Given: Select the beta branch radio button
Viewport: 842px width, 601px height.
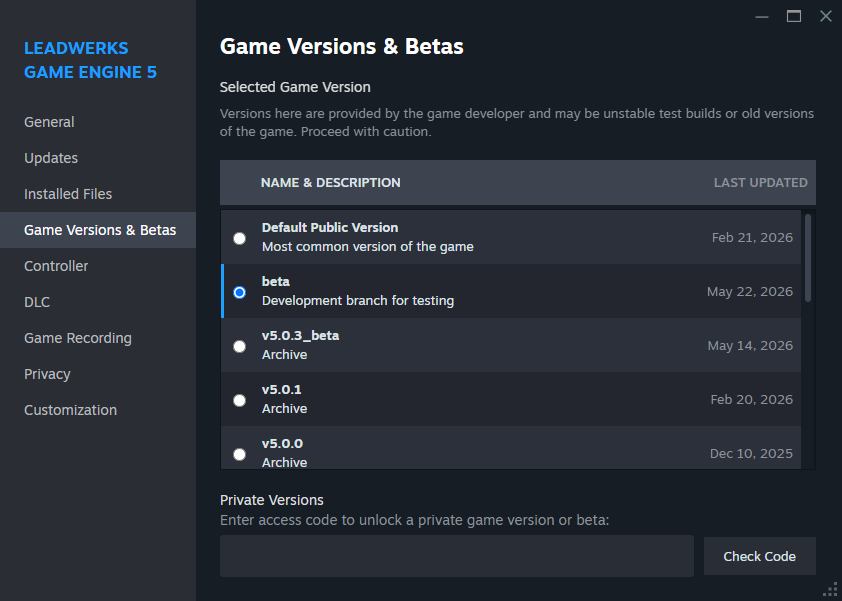Looking at the screenshot, I should [x=239, y=292].
